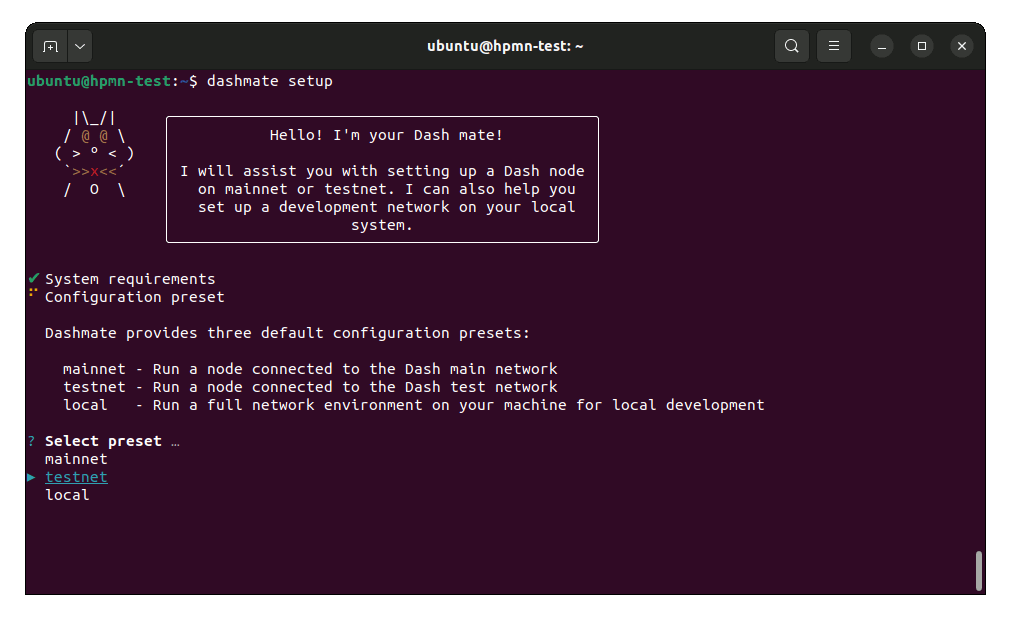Click the mainnet description line
Image resolution: width=1011 pixels, height=623 pixels.
click(x=310, y=369)
